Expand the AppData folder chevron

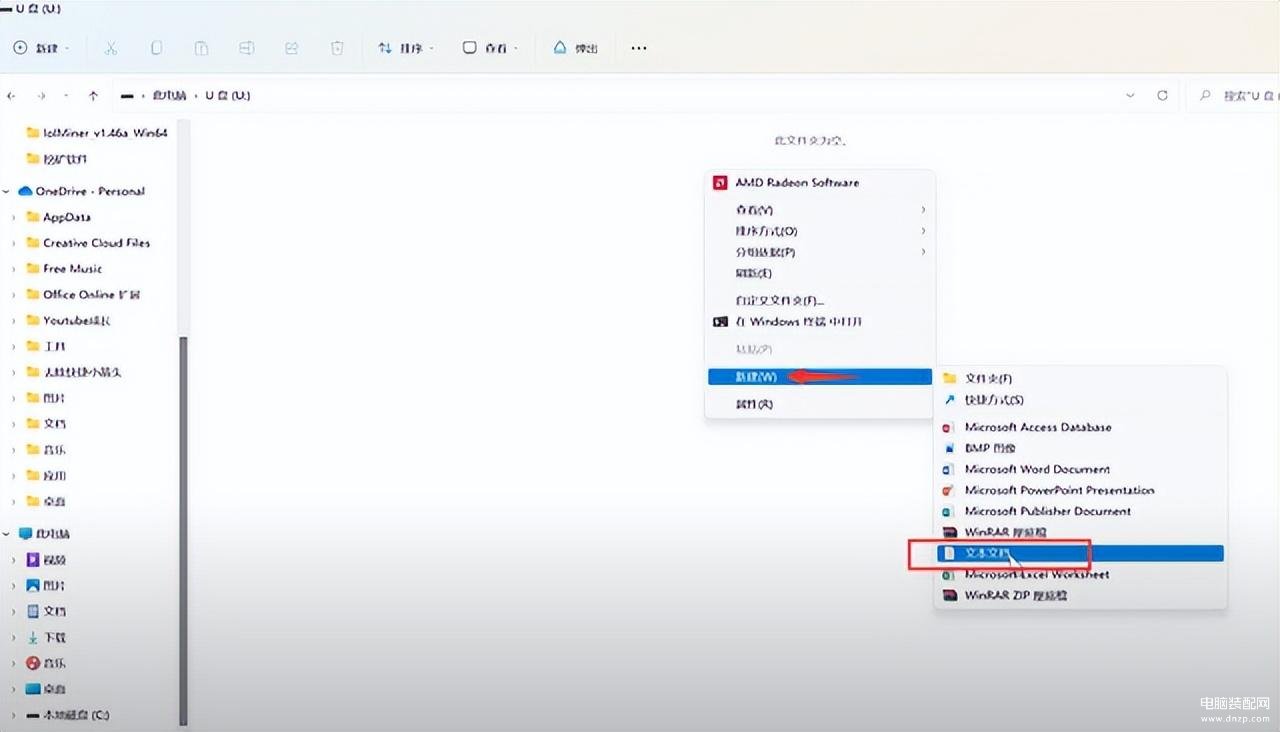point(14,217)
